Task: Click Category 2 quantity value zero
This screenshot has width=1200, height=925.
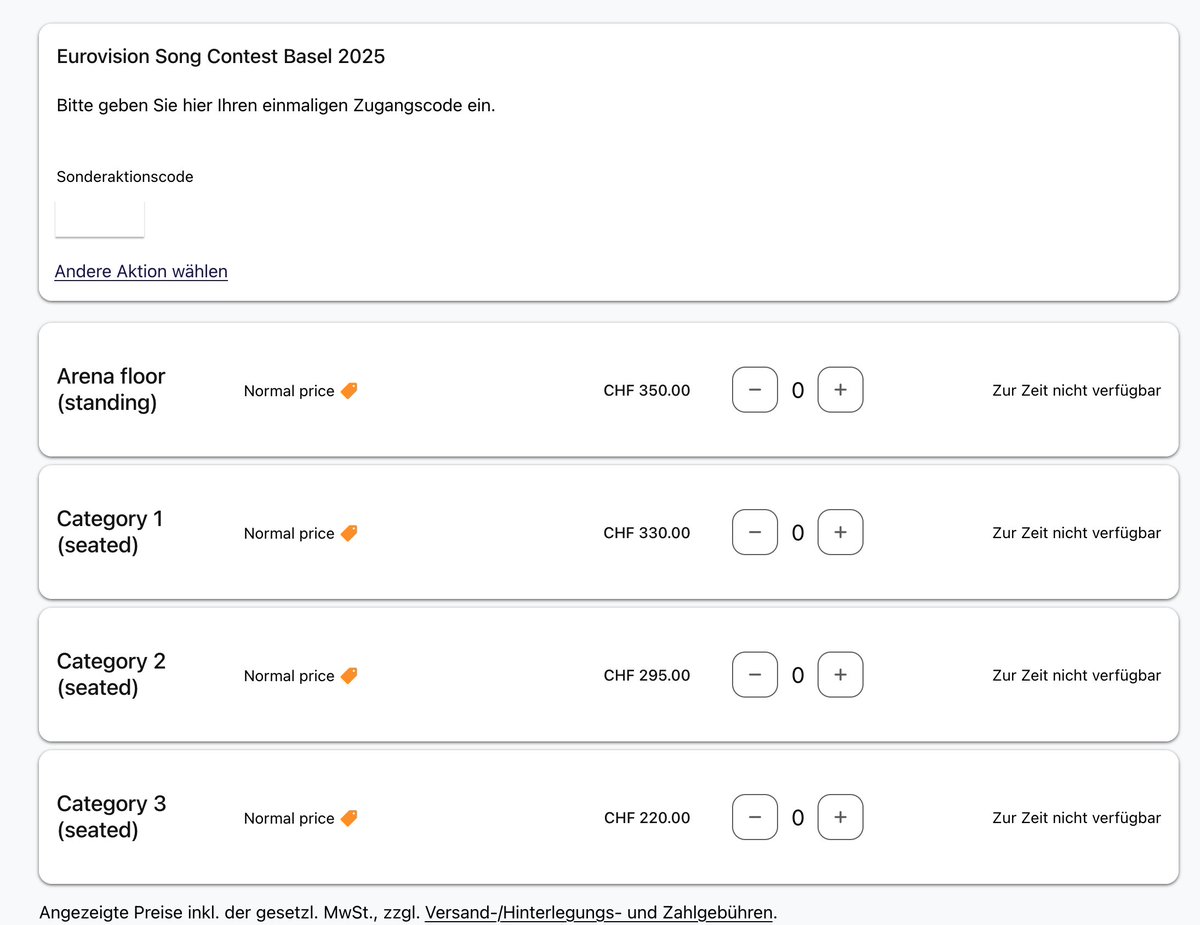Action: tap(798, 676)
